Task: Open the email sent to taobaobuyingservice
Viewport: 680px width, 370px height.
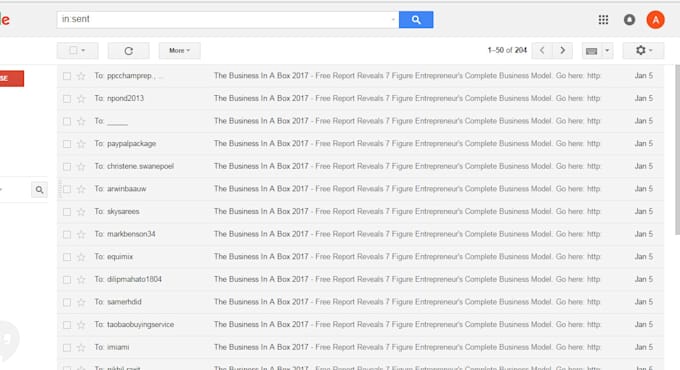Action: pyautogui.click(x=360, y=324)
